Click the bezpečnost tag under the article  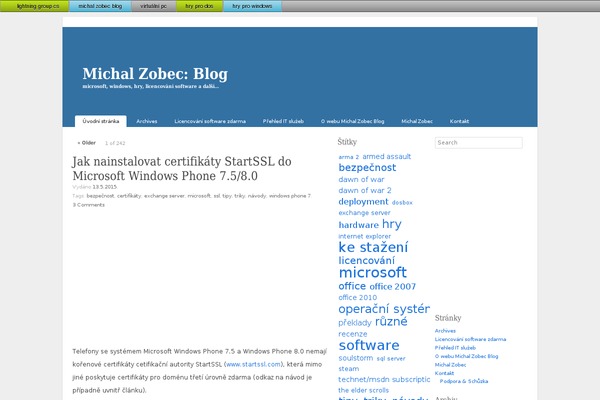pyautogui.click(x=100, y=196)
